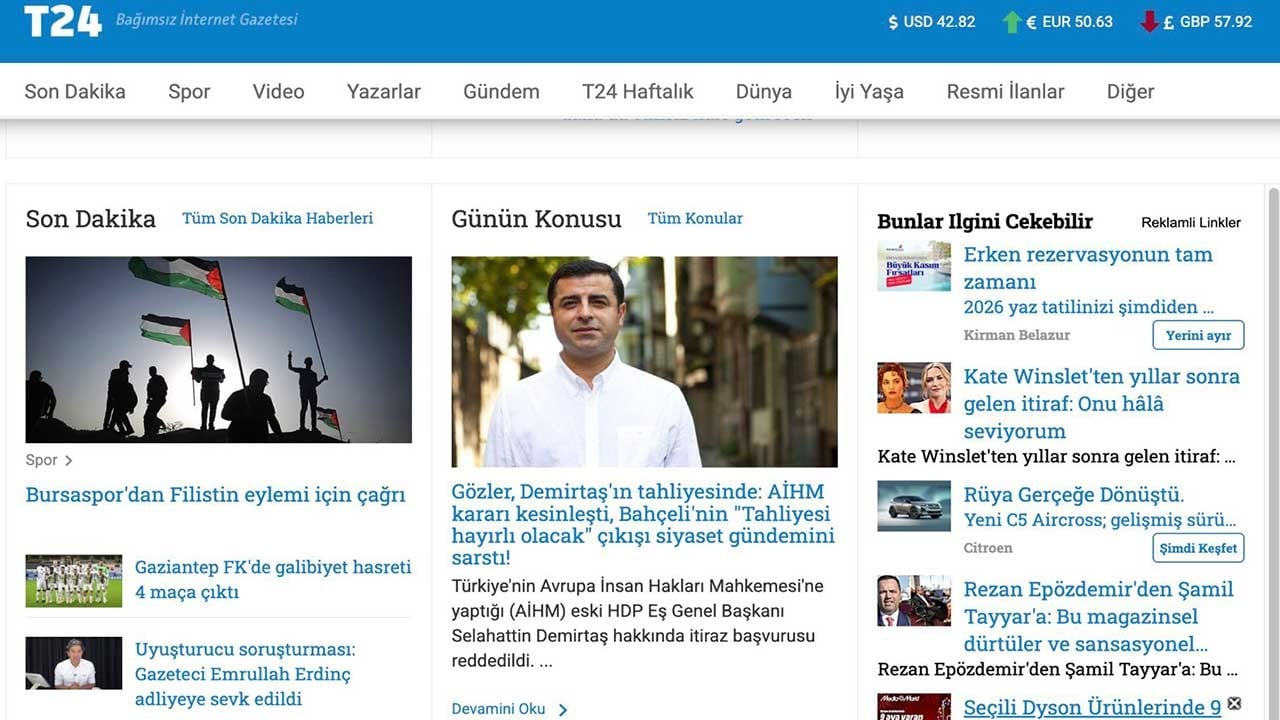Image resolution: width=1280 pixels, height=720 pixels.
Task: Open the Palestinian flags news image
Action: [x=218, y=349]
